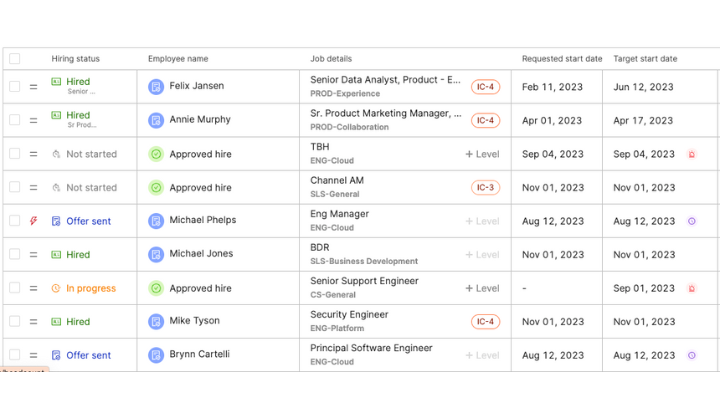Click Mike Tyson's profile avatar icon

156,322
